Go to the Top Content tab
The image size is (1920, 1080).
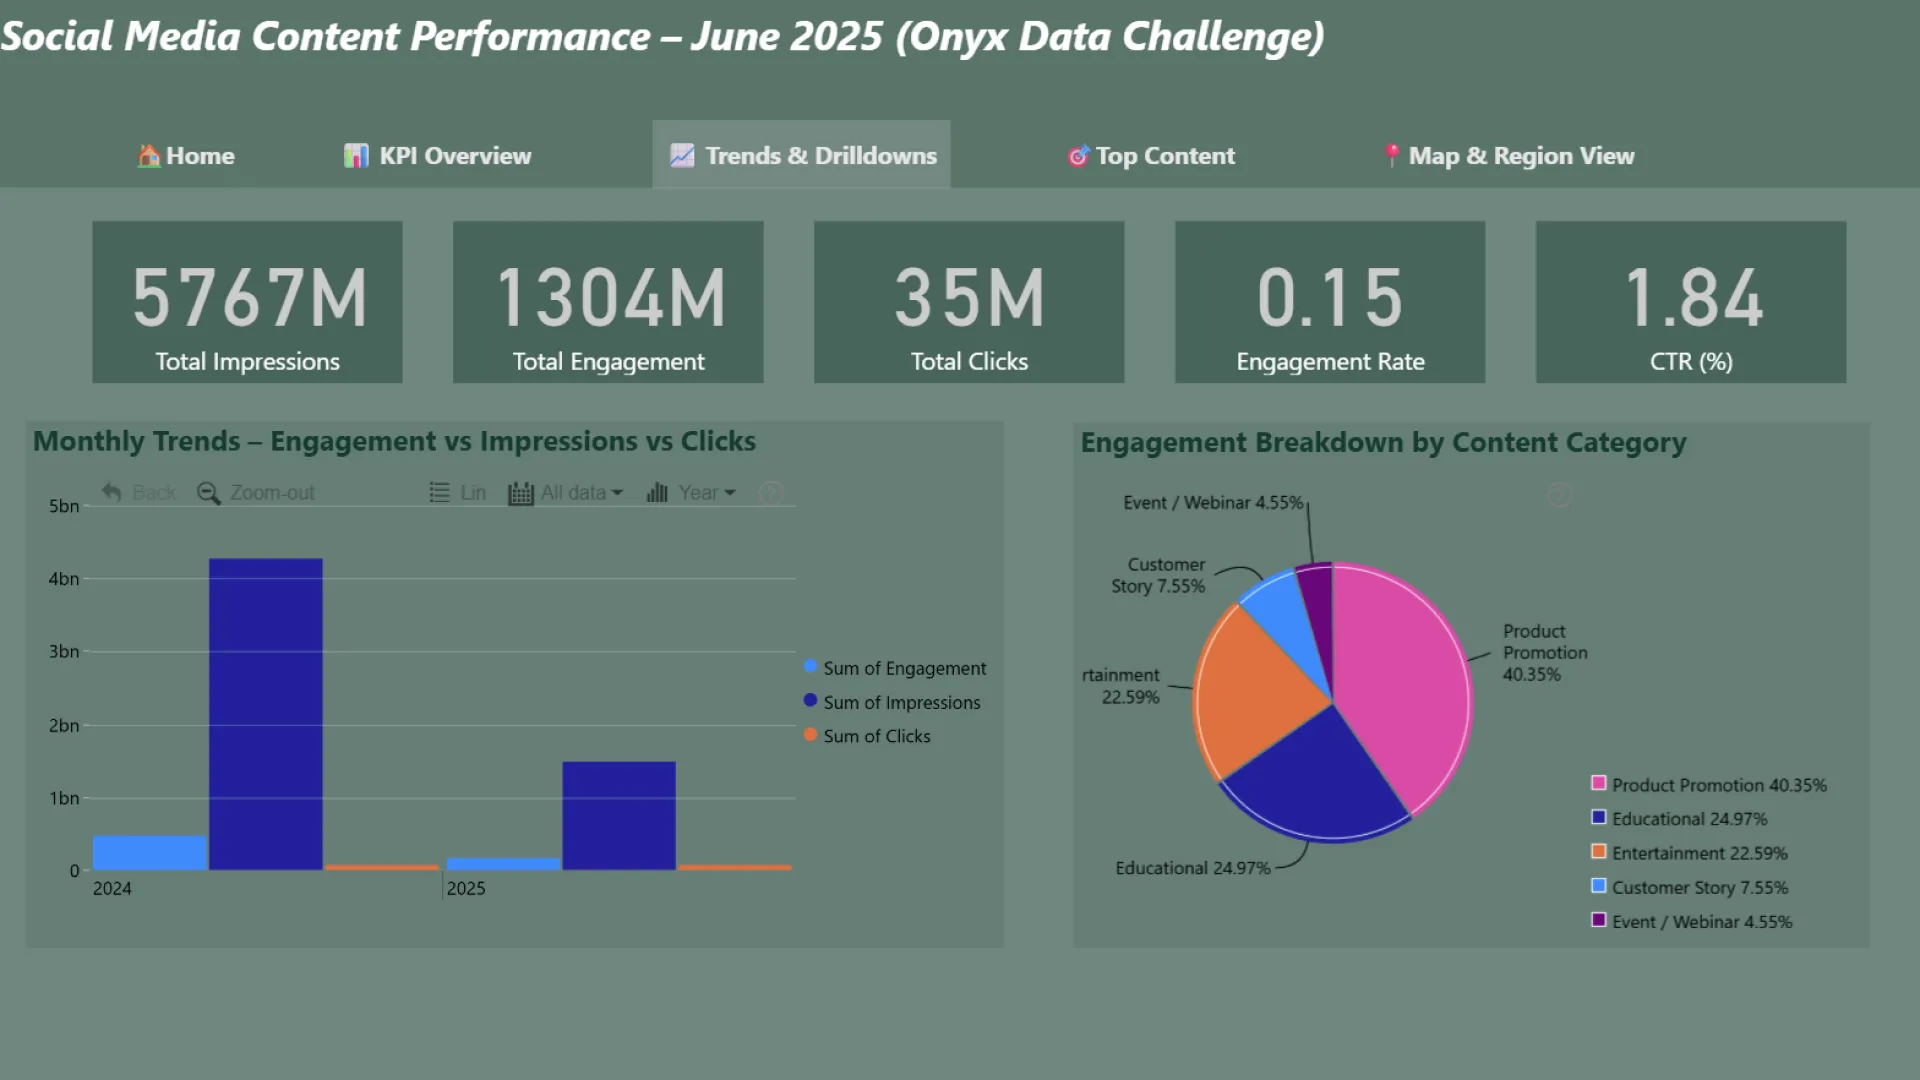tap(1151, 156)
